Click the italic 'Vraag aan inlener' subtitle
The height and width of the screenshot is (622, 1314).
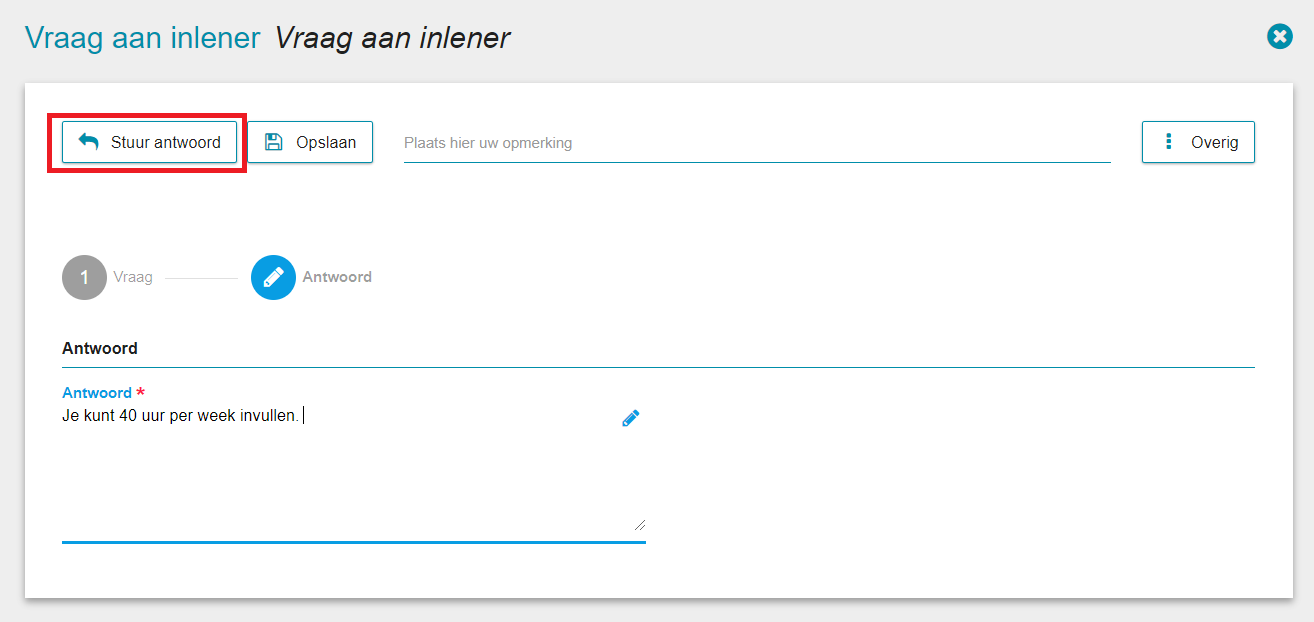click(x=392, y=38)
